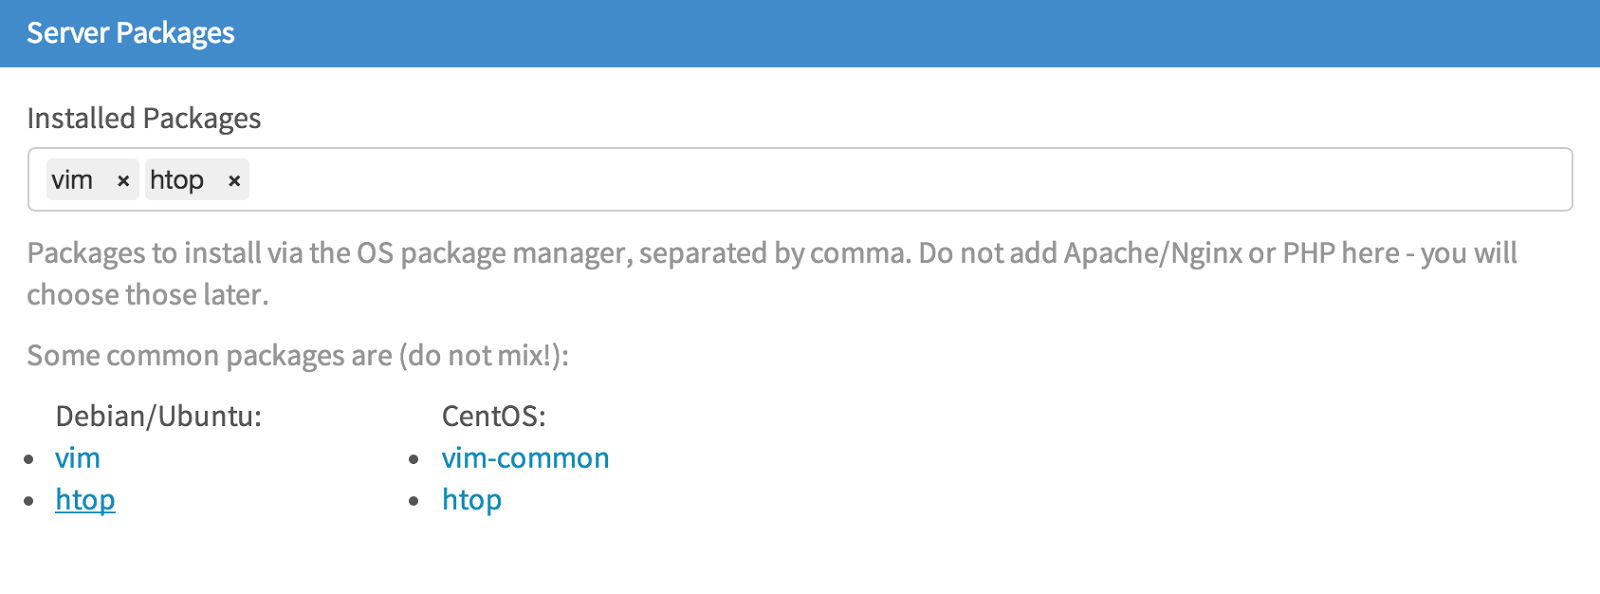Screen dimensions: 1600x594
Task: Select the htop tag in Installed Packages
Action: point(177,180)
